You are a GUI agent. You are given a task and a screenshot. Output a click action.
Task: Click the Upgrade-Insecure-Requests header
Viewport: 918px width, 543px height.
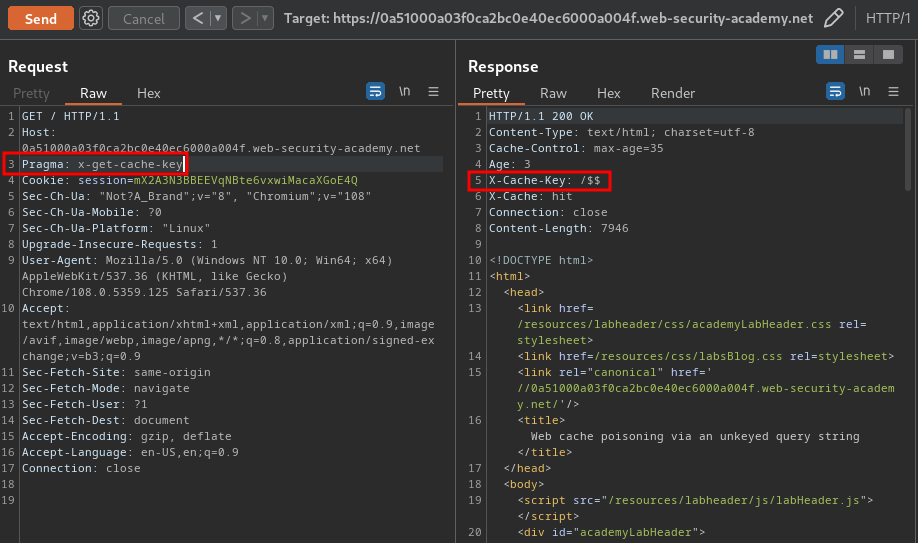pos(119,244)
